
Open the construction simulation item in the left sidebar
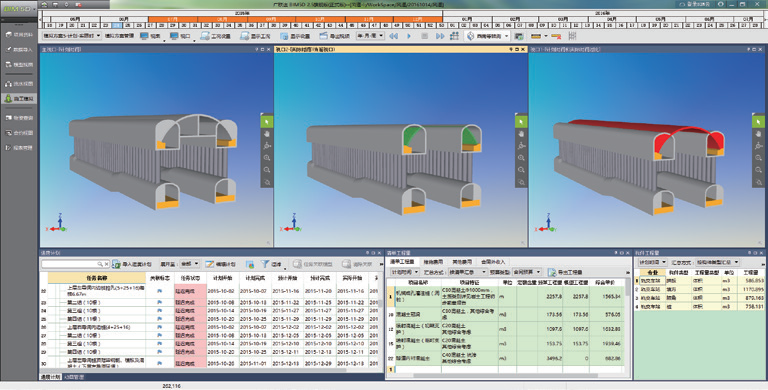(19, 98)
